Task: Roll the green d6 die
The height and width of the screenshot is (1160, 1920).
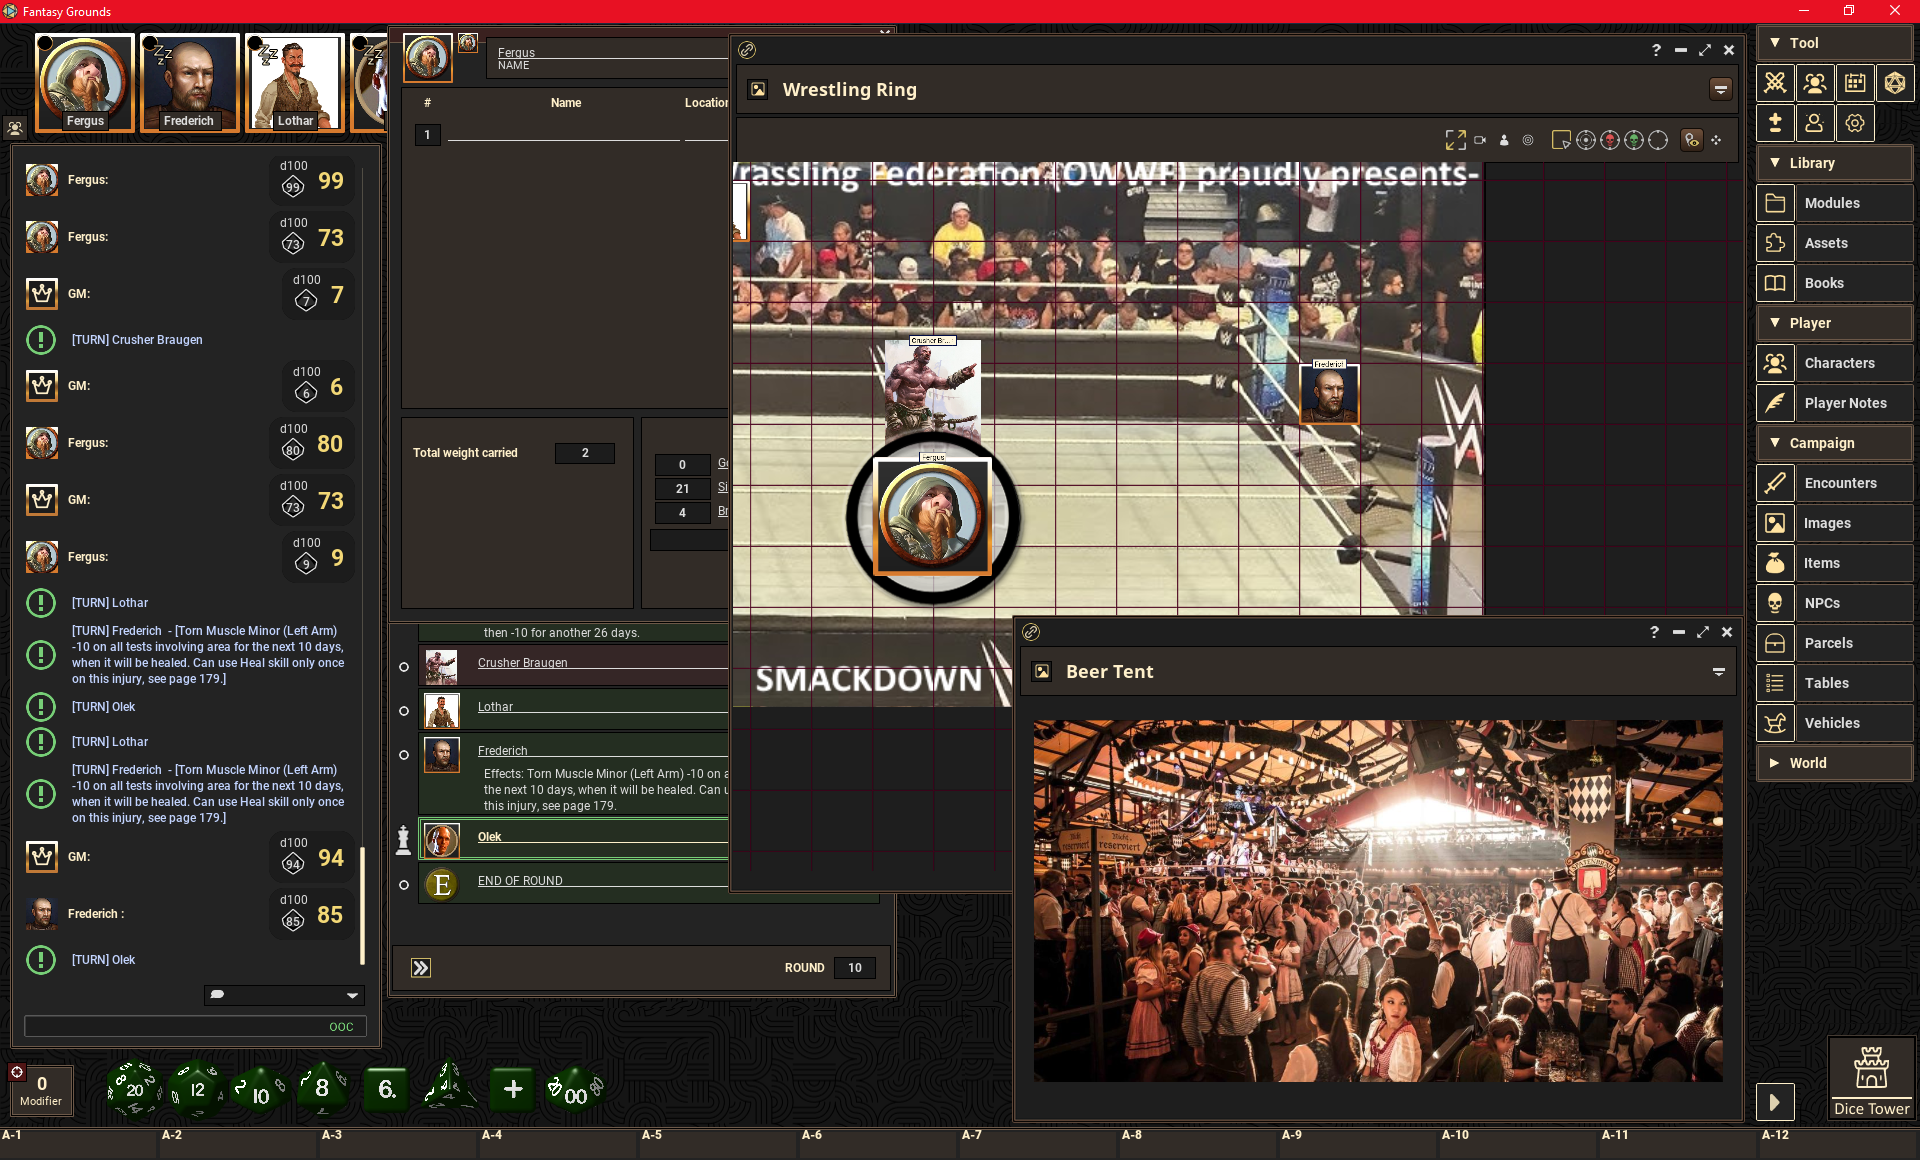Action: (386, 1089)
